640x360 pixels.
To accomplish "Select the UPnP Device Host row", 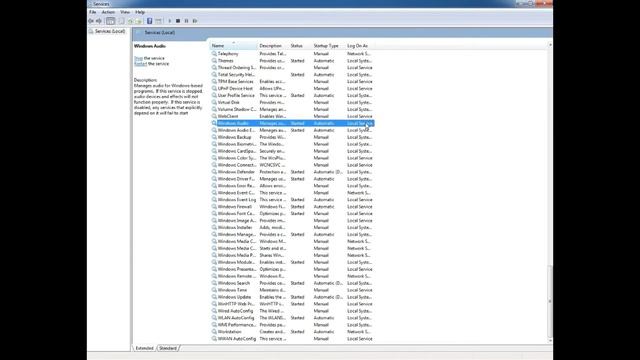I will (x=292, y=89).
